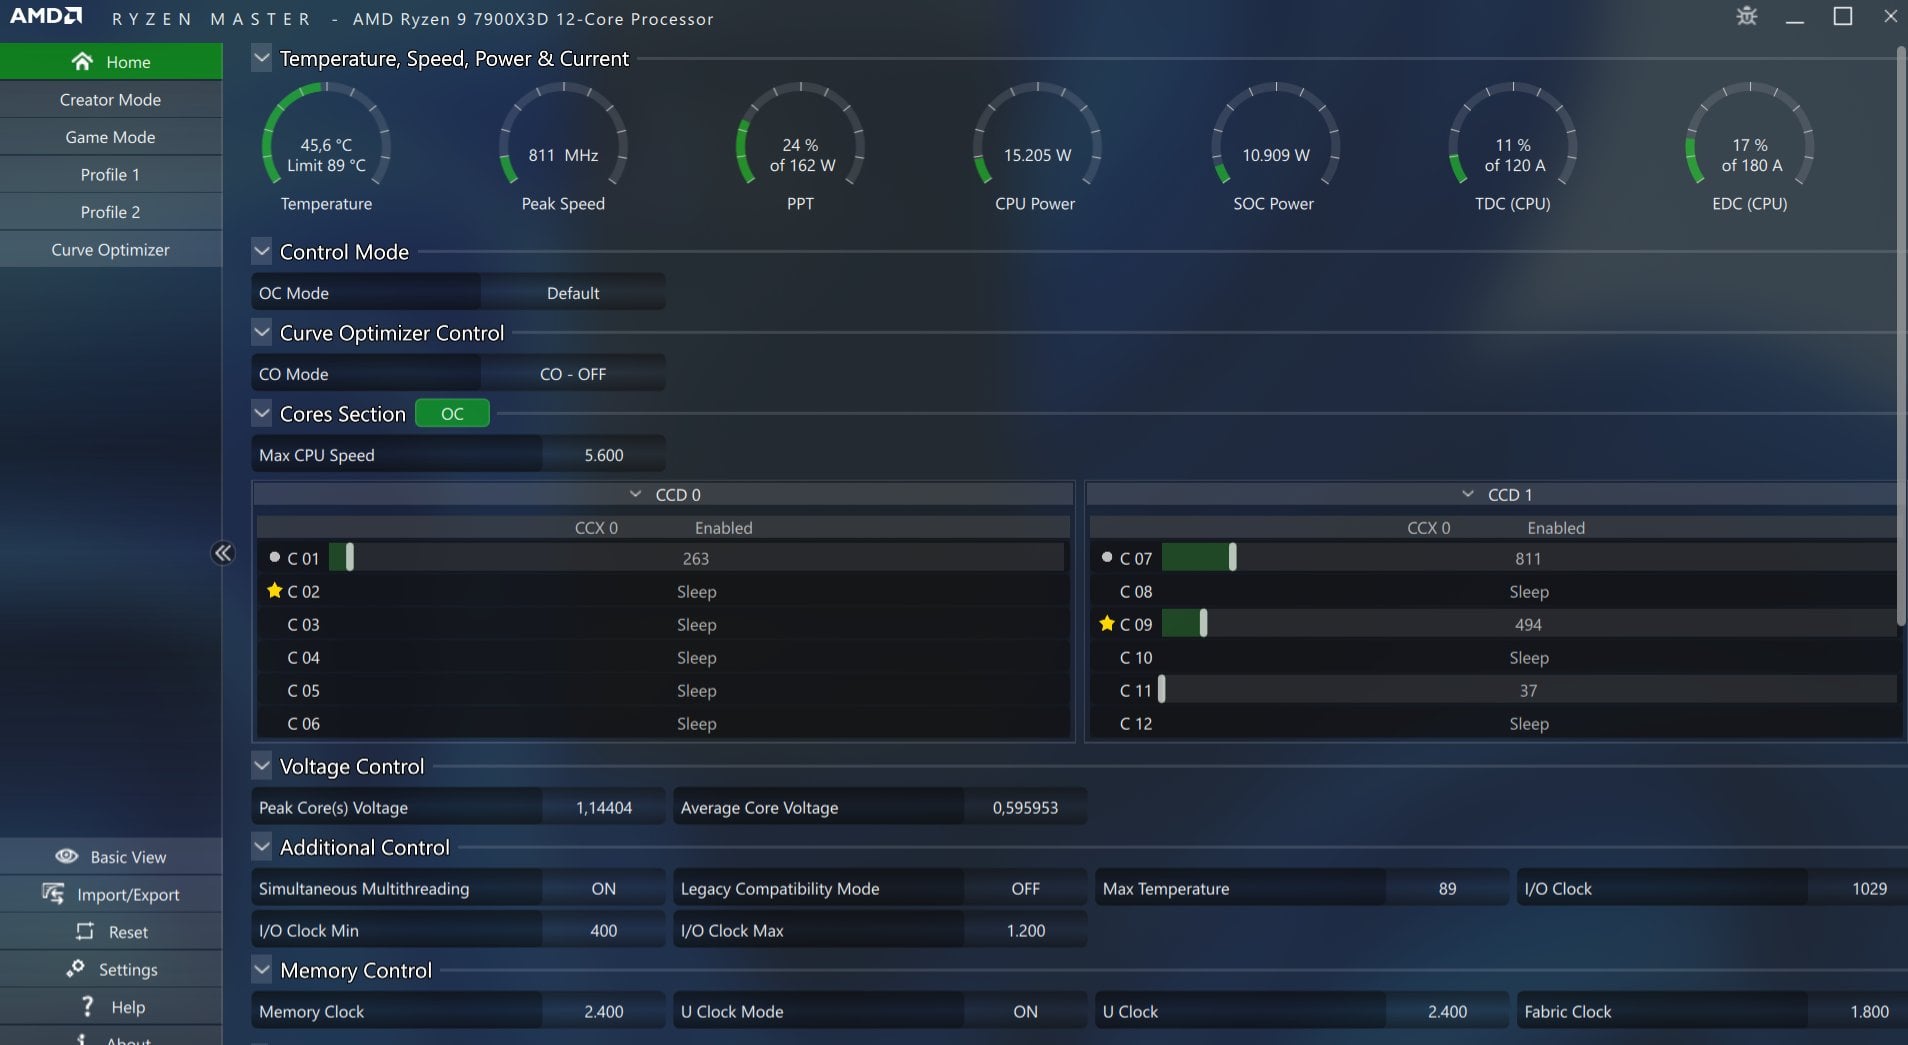Click the Import/Export icon
The height and width of the screenshot is (1045, 1908).
point(53,893)
